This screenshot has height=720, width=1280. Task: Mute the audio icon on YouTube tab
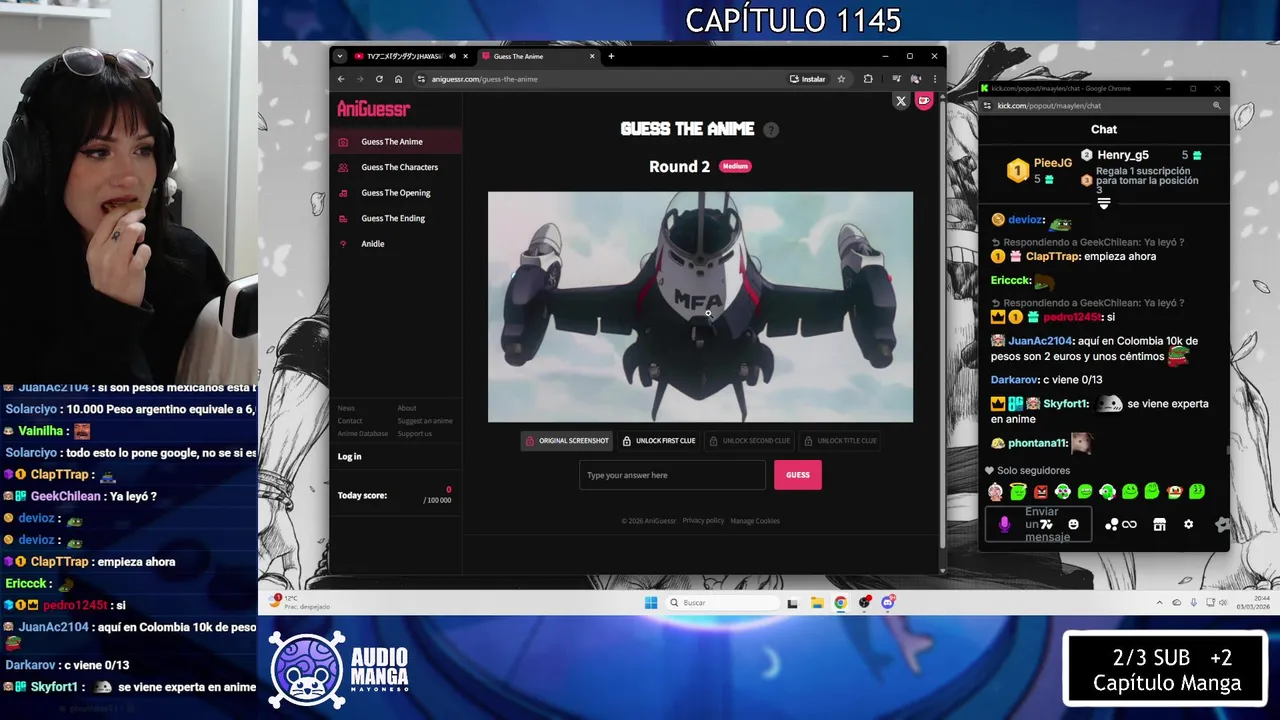pyautogui.click(x=453, y=56)
